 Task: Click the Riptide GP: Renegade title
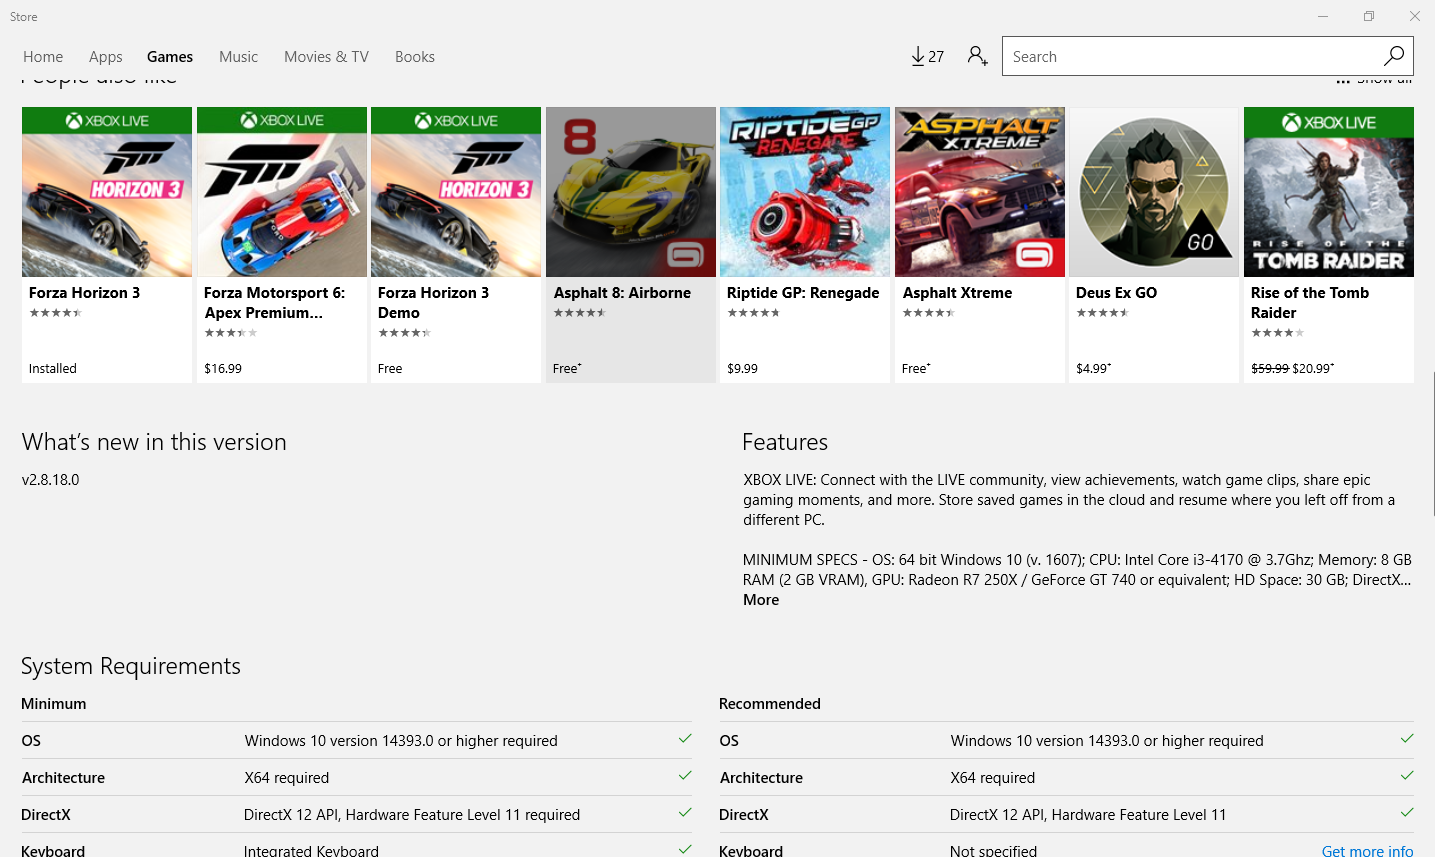pyautogui.click(x=803, y=293)
